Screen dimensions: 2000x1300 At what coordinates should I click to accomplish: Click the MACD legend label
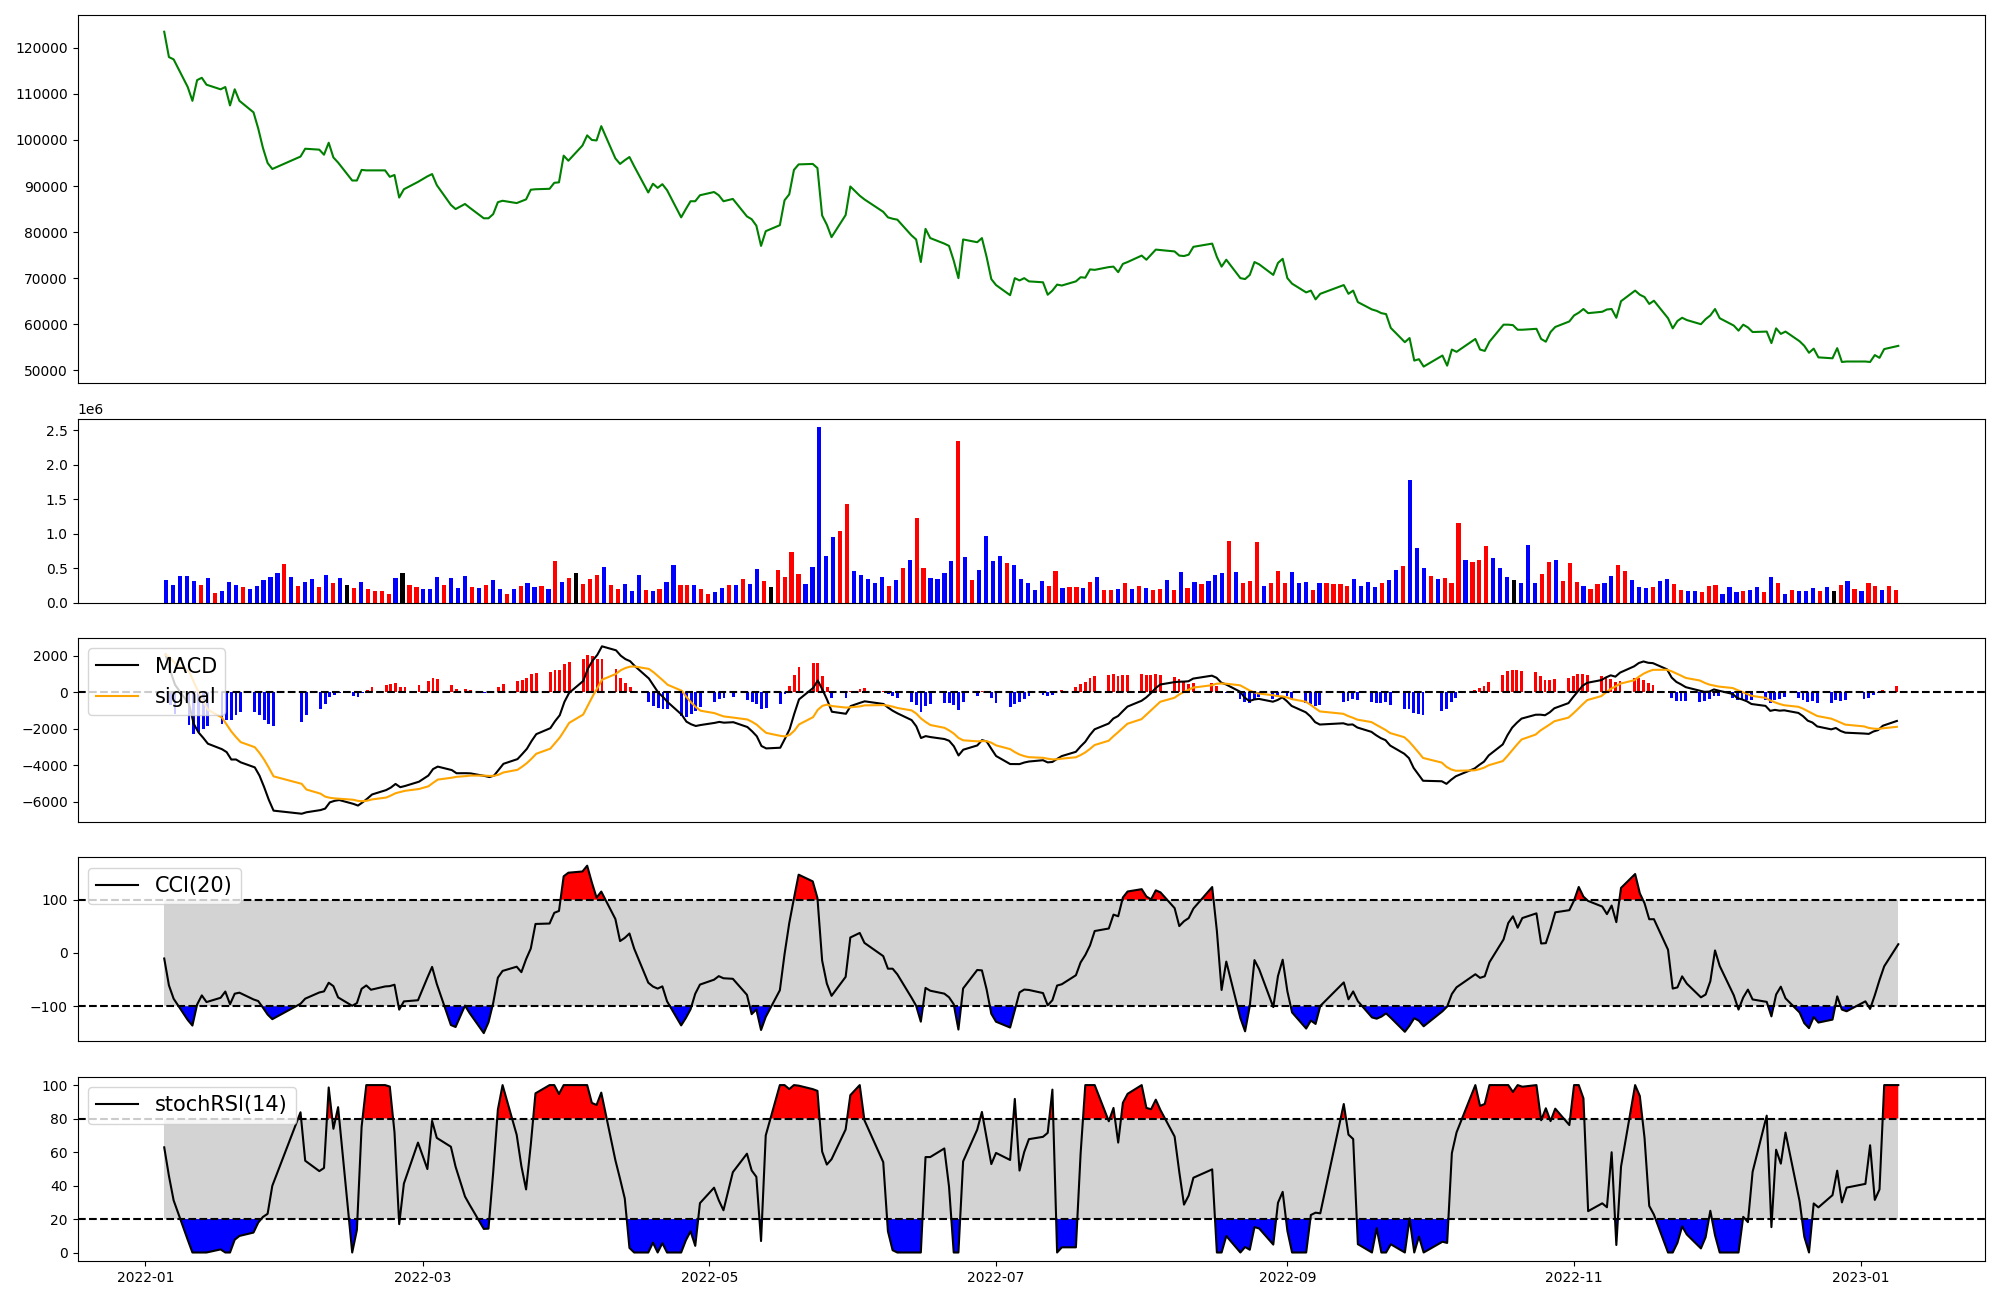[x=185, y=666]
